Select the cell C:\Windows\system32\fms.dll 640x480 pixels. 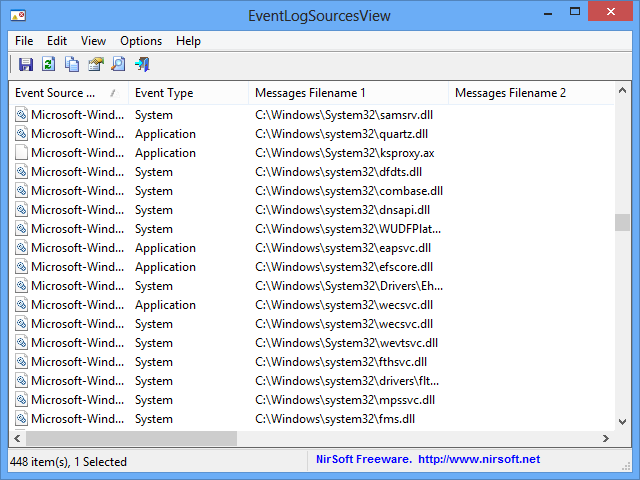click(335, 419)
